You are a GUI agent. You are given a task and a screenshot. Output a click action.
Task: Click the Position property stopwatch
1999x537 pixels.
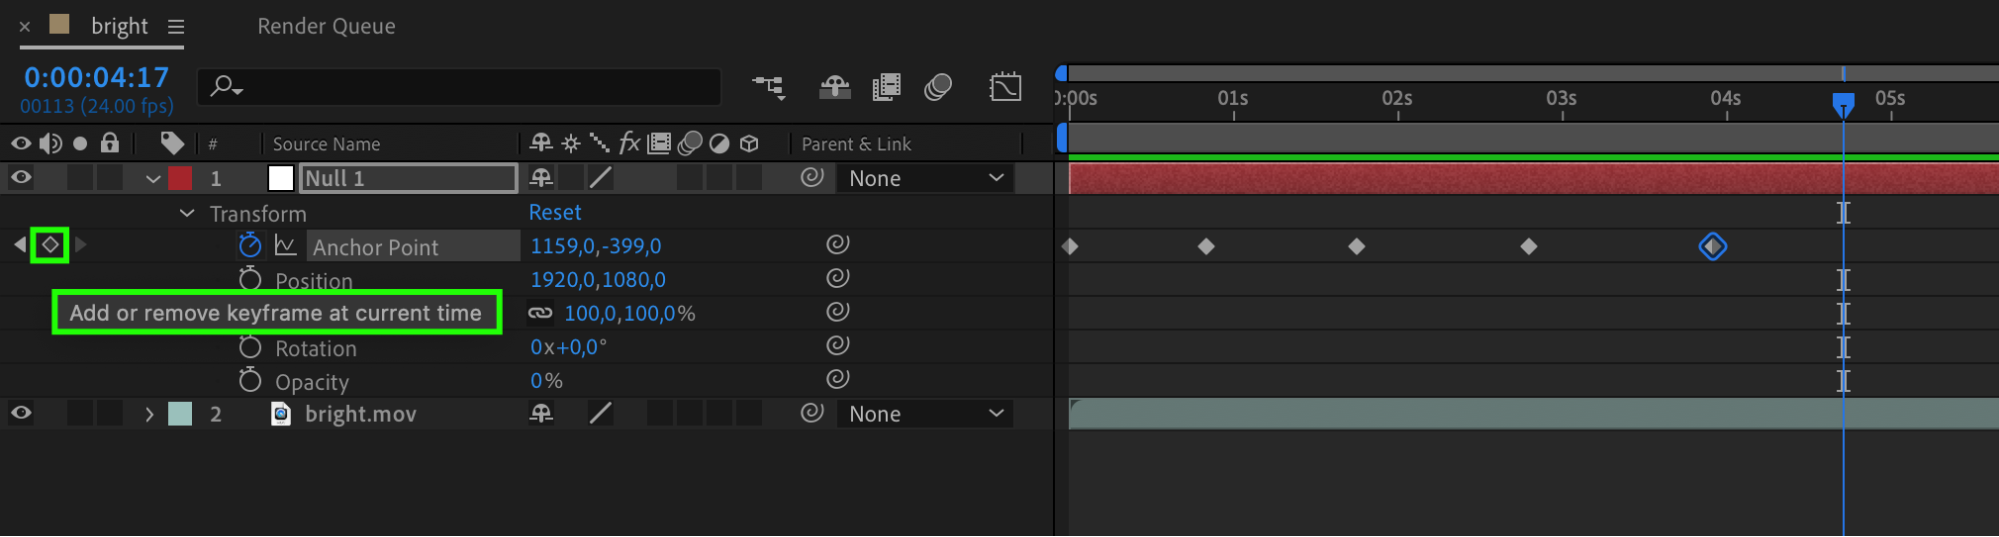click(x=250, y=279)
